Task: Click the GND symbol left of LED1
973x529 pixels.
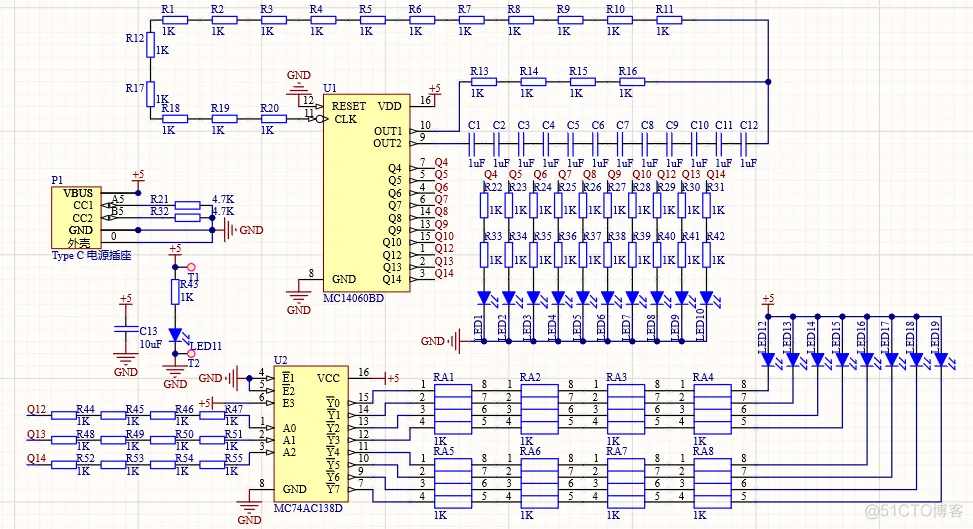Action: (441, 341)
